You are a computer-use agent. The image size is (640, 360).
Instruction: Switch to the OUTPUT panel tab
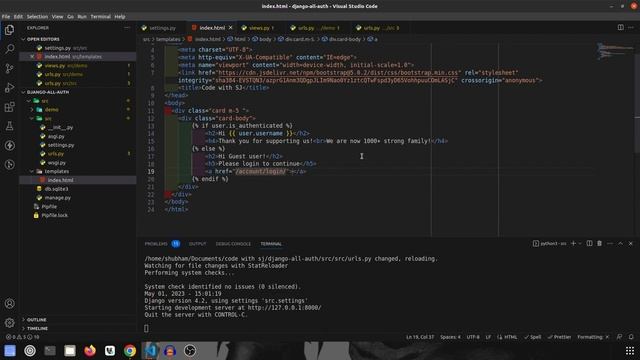tap(197, 244)
